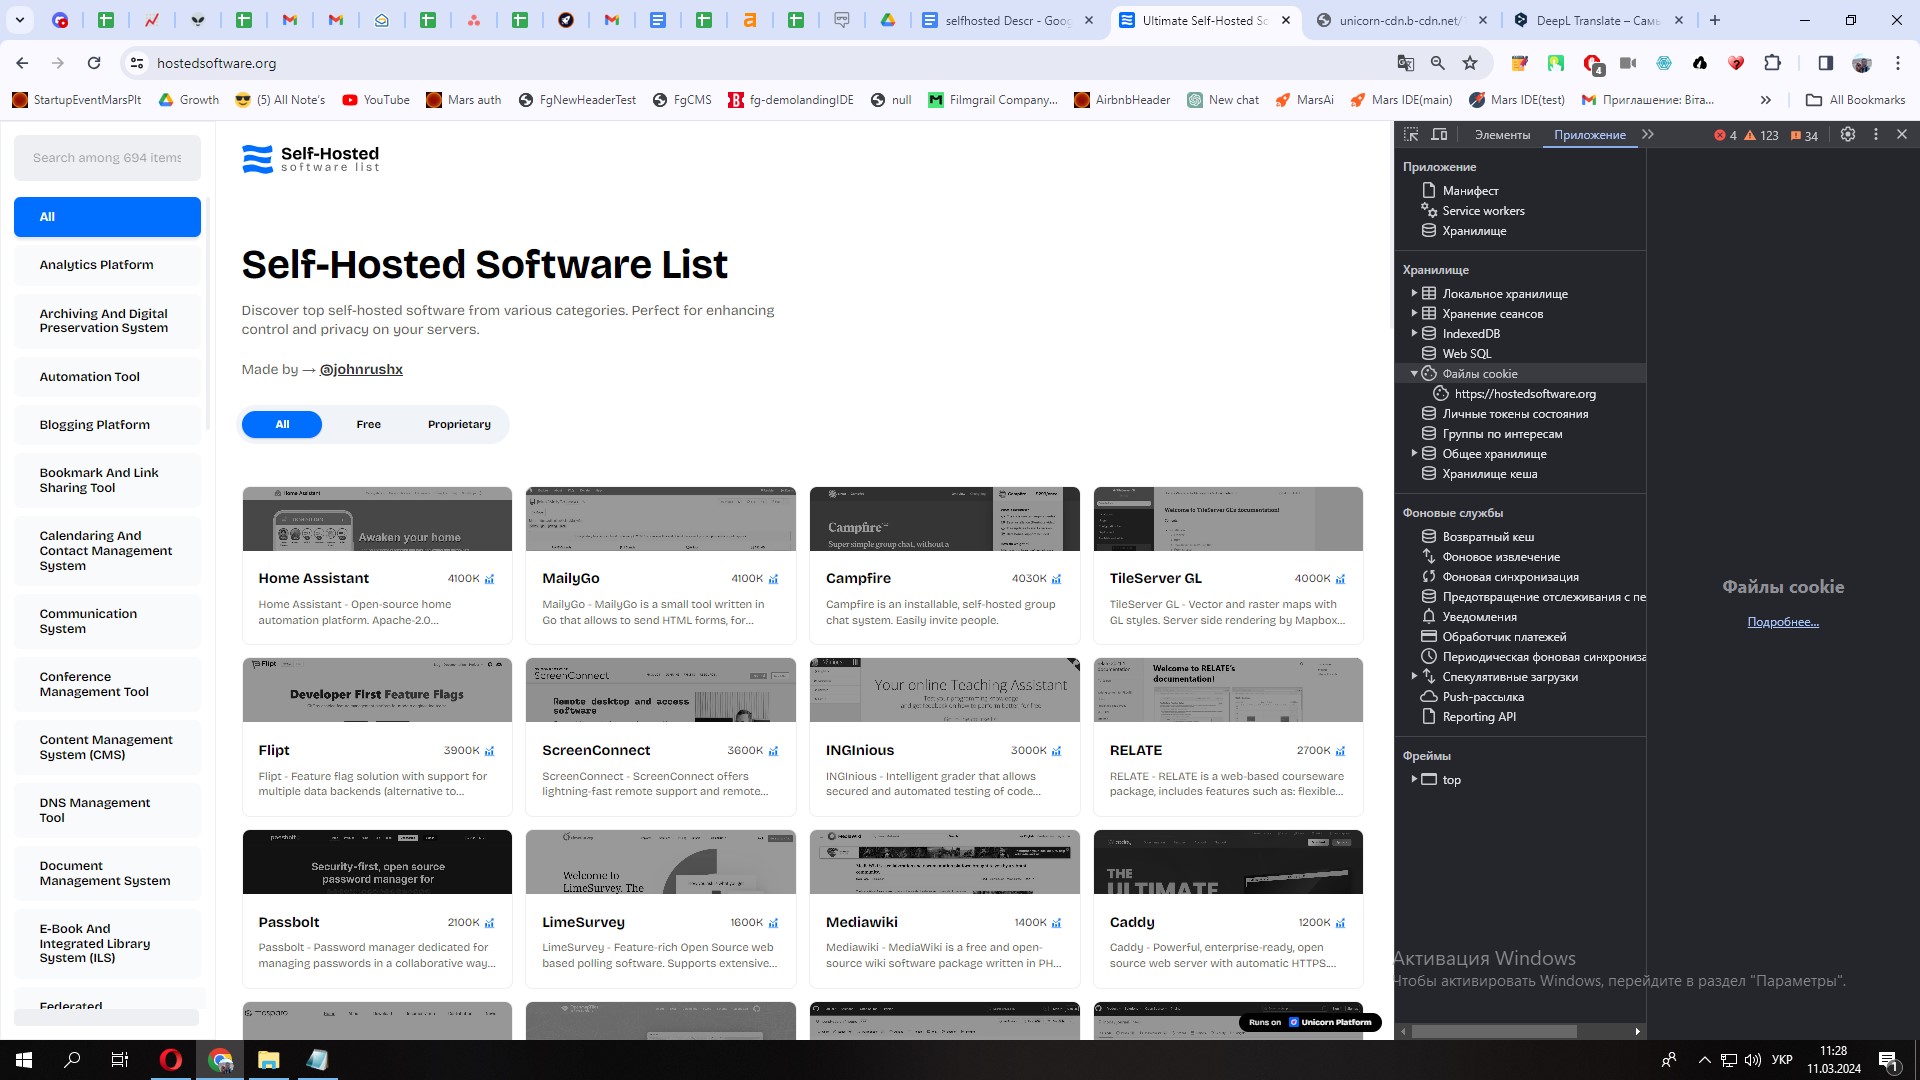Screen dimensions: 1920x1080
Task: Open the Windows Start menu
Action: [24, 1060]
